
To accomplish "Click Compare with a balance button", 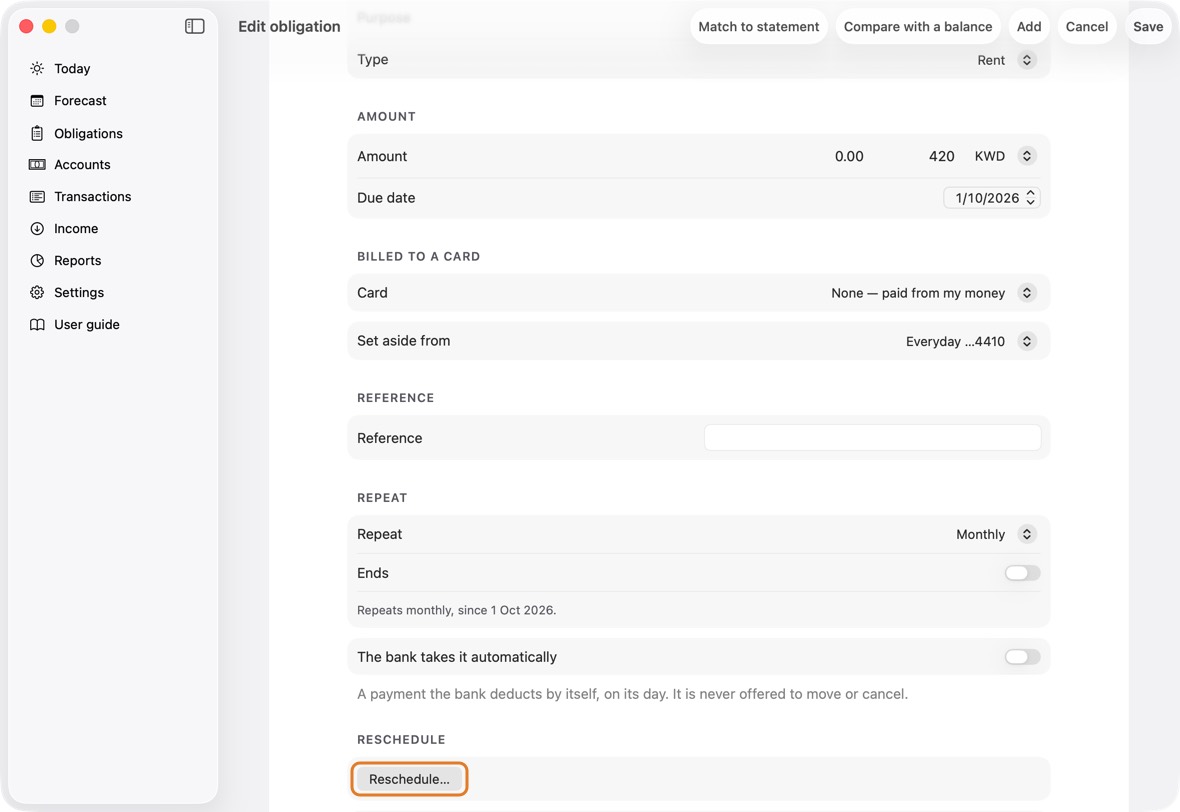I will click(x=917, y=26).
